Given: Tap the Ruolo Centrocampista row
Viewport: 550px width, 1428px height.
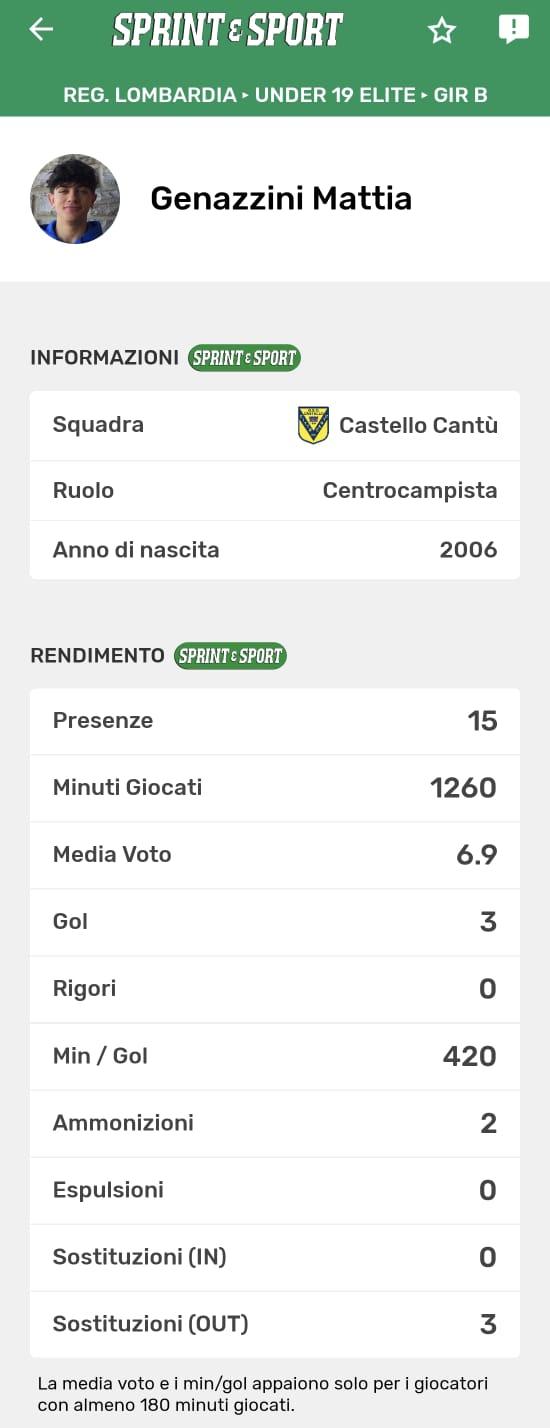Looking at the screenshot, I should [275, 490].
